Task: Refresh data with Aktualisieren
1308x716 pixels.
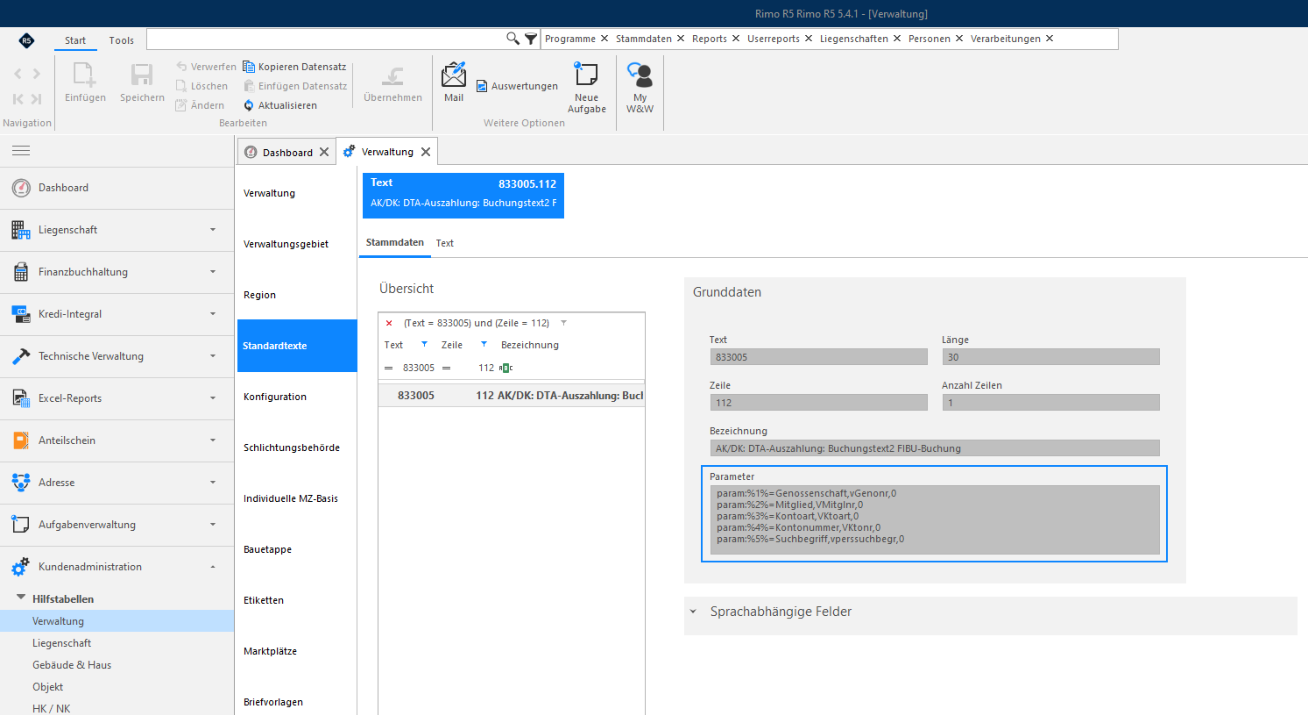Action: coord(280,105)
